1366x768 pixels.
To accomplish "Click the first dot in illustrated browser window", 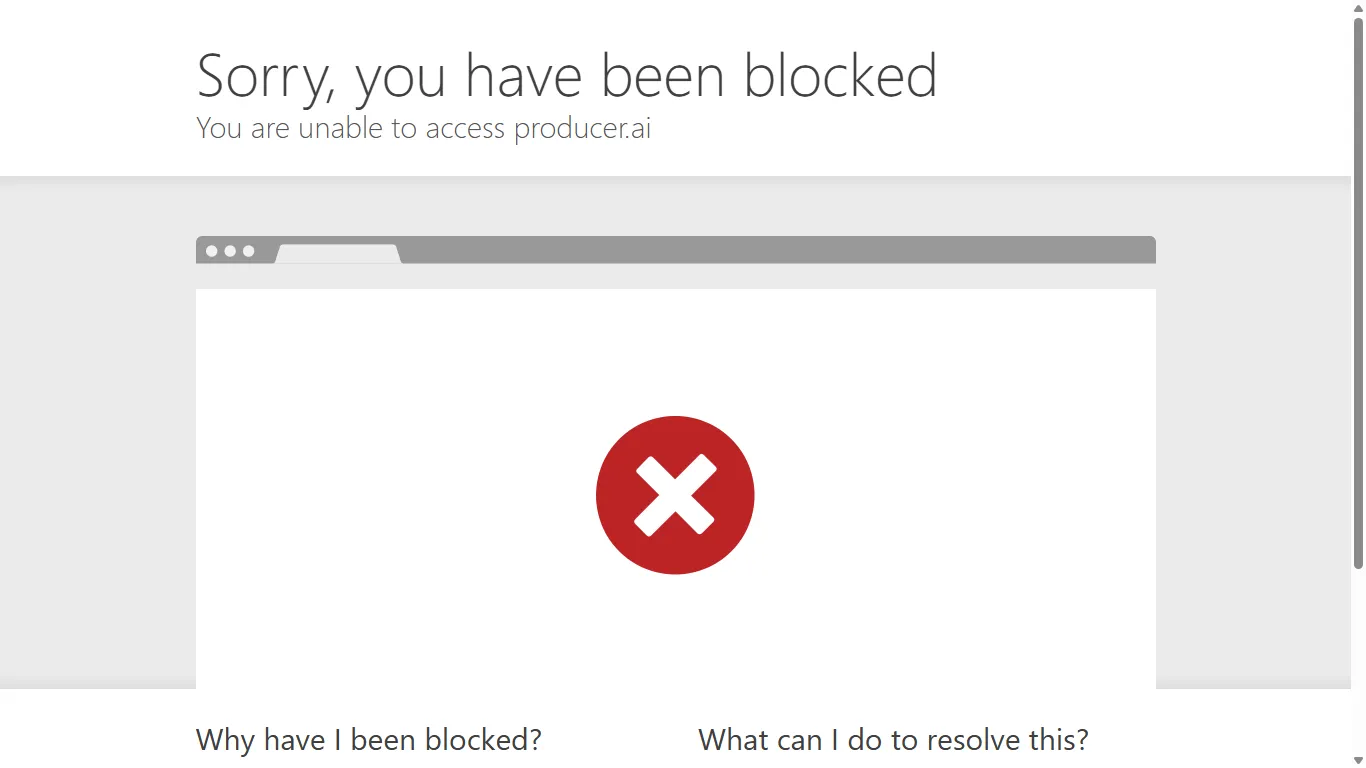I will [x=212, y=251].
